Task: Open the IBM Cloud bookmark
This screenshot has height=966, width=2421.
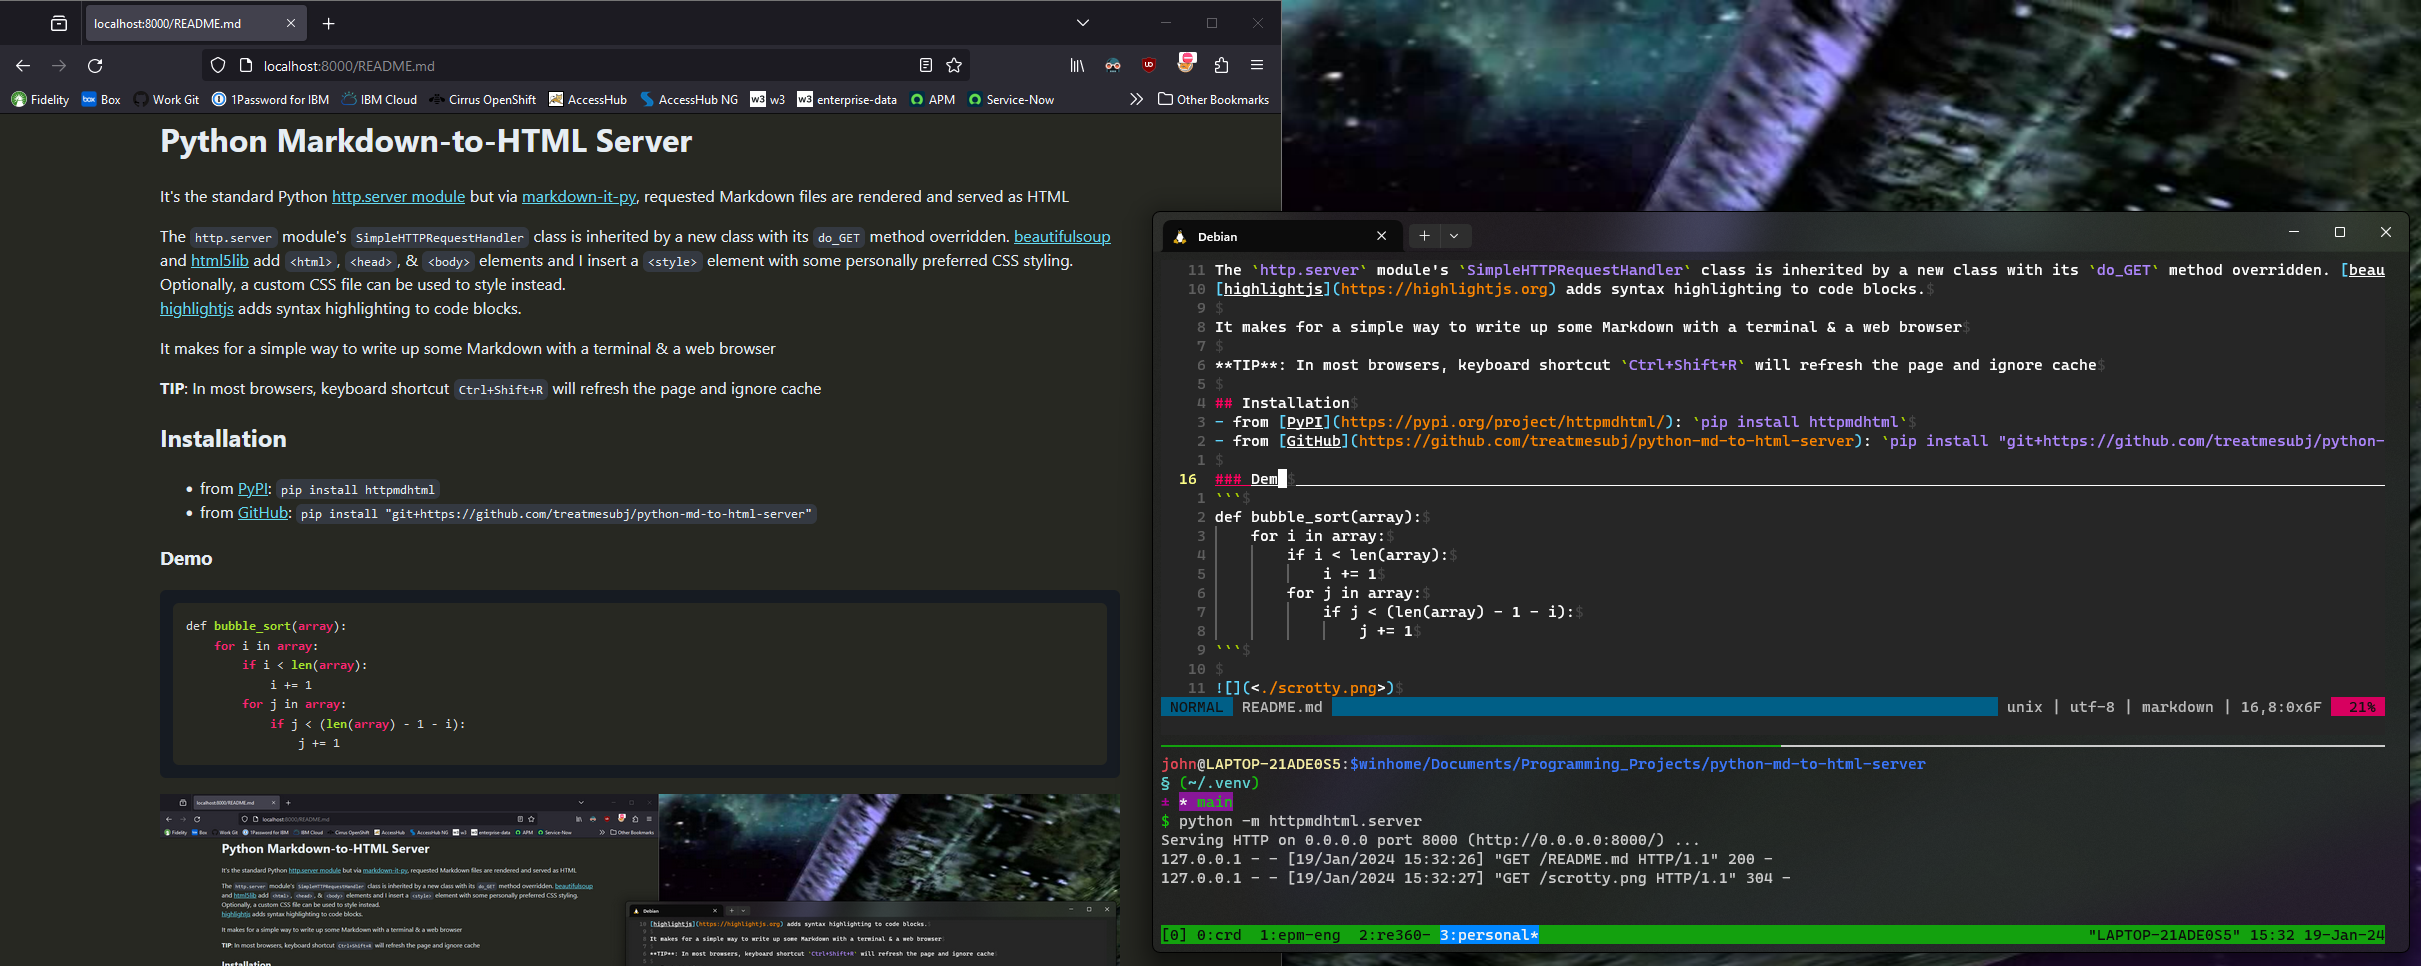Action: coord(379,100)
